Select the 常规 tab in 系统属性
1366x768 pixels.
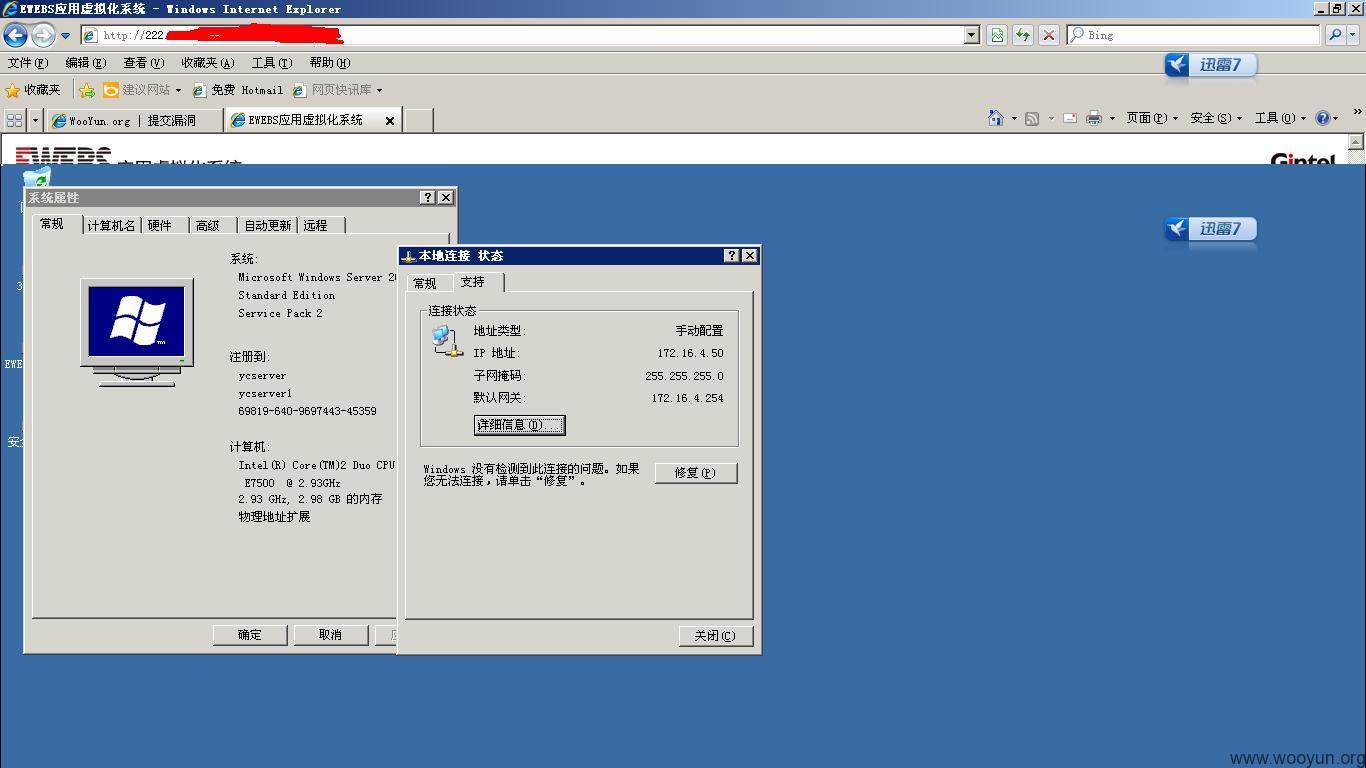[53, 224]
